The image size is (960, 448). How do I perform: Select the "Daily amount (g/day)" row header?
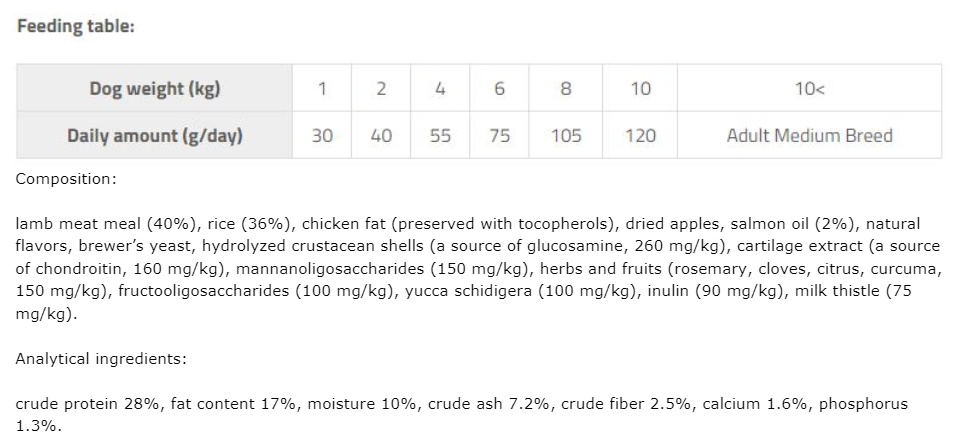(x=155, y=135)
